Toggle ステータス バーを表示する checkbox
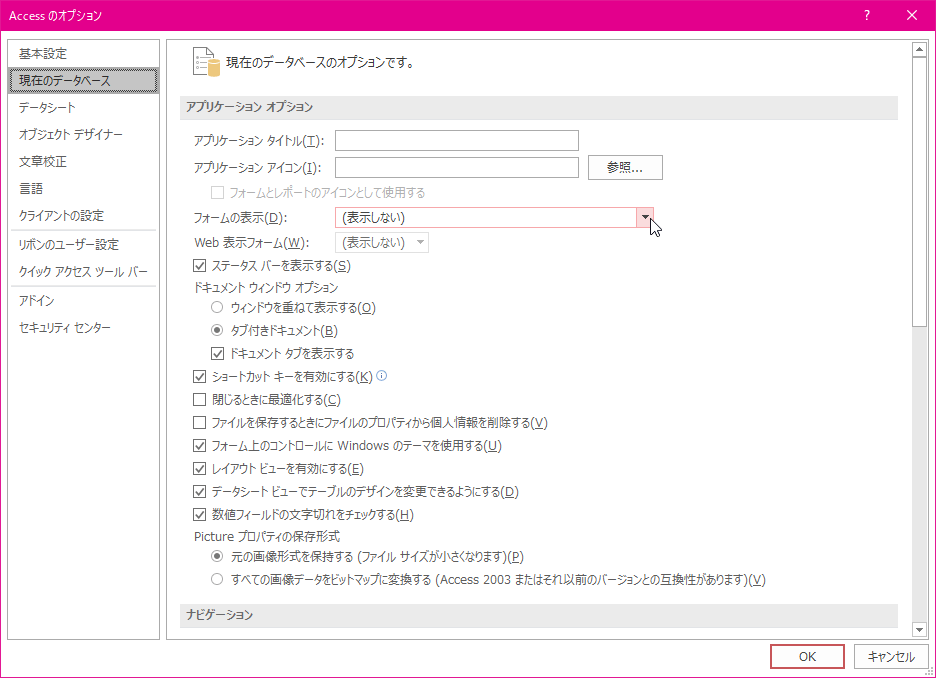The height and width of the screenshot is (678, 936). click(199, 266)
